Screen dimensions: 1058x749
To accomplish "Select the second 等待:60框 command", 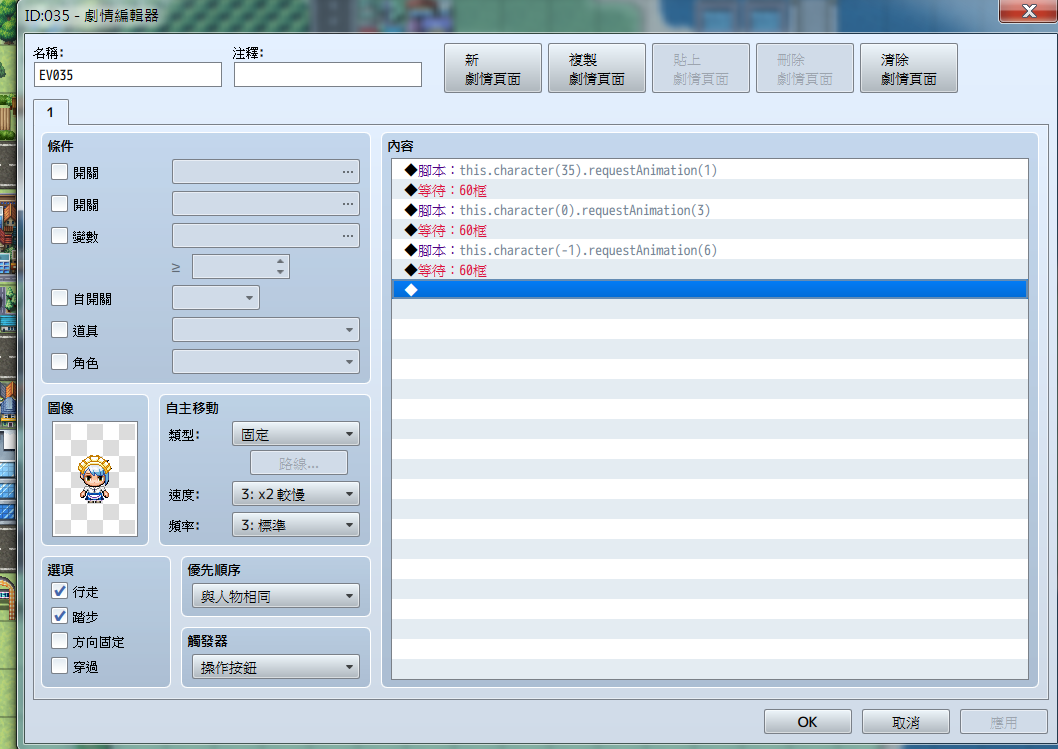I will 710,230.
